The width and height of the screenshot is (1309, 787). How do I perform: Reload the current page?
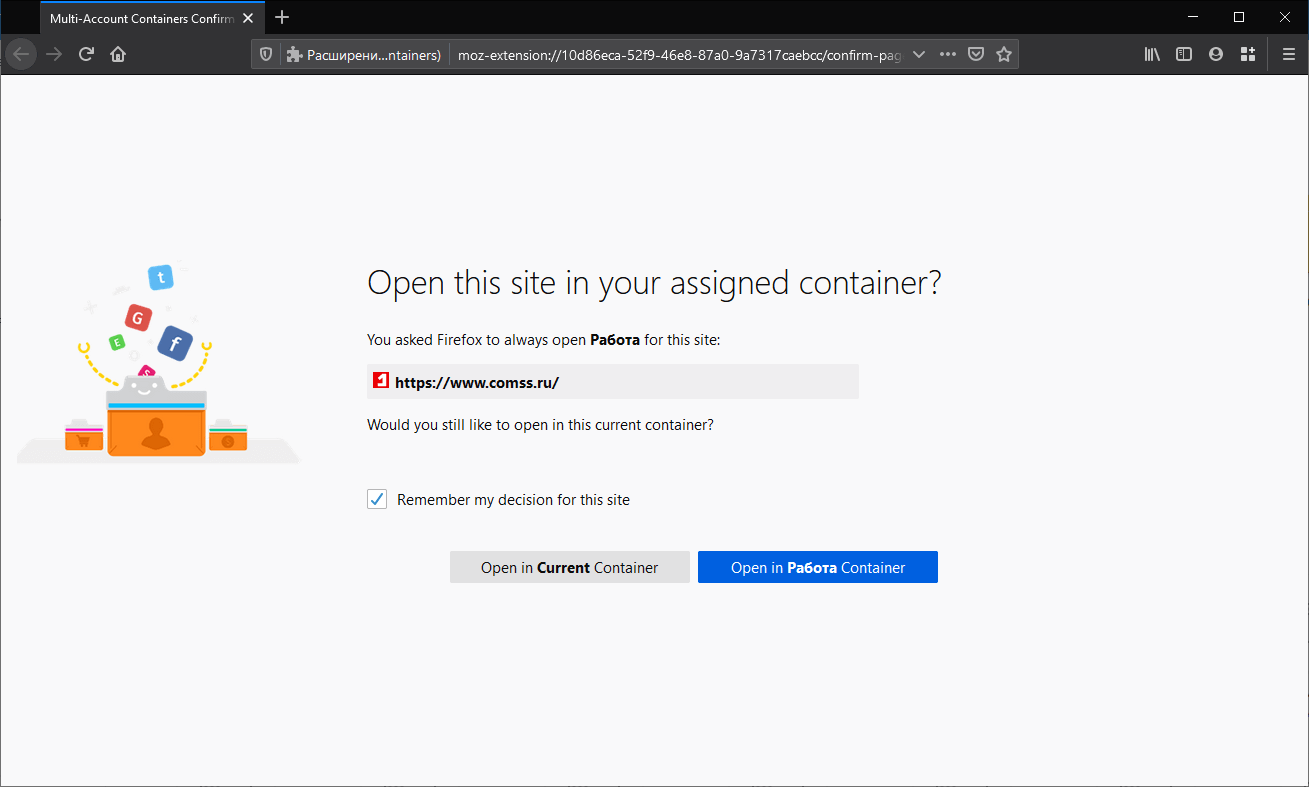pyautogui.click(x=86, y=54)
